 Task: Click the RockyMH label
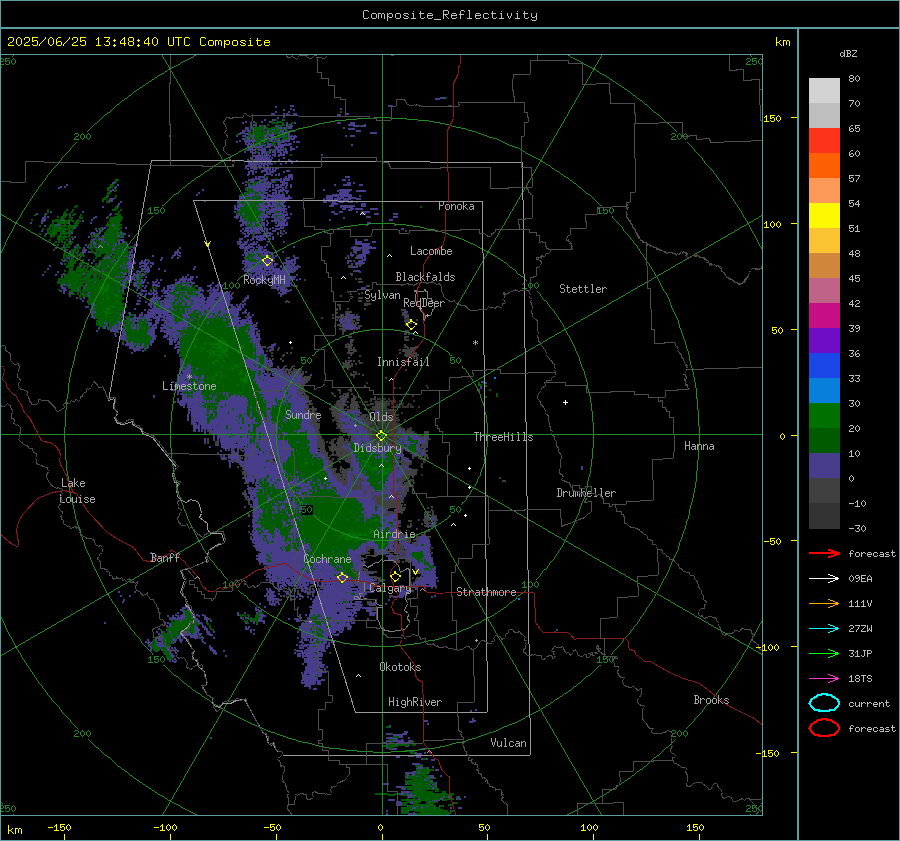264,280
